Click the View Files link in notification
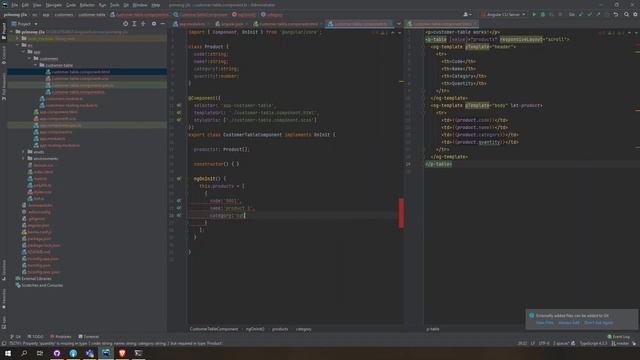 (544, 323)
